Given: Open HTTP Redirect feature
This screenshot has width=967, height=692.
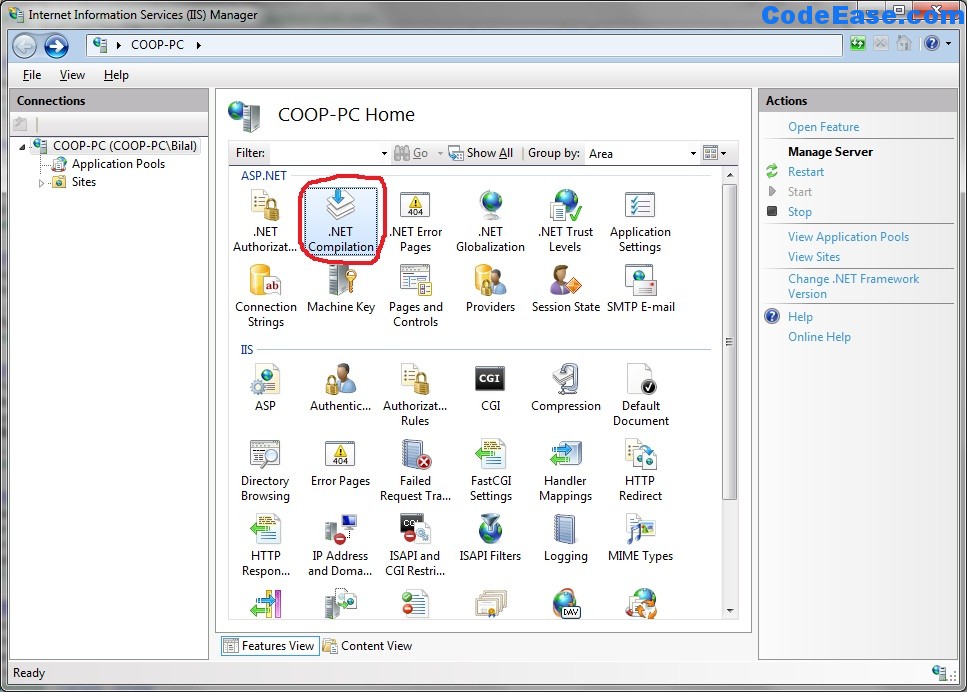Looking at the screenshot, I should (640, 470).
